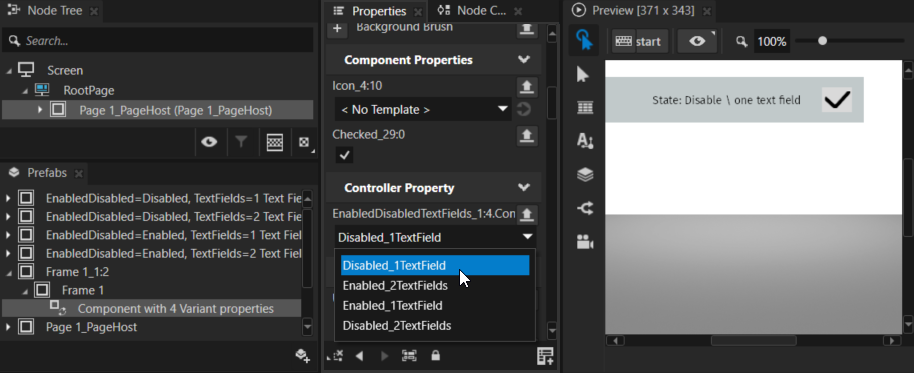Click the back arrow in Properties bottom bar
This screenshot has width=914, height=373.
(x=360, y=356)
